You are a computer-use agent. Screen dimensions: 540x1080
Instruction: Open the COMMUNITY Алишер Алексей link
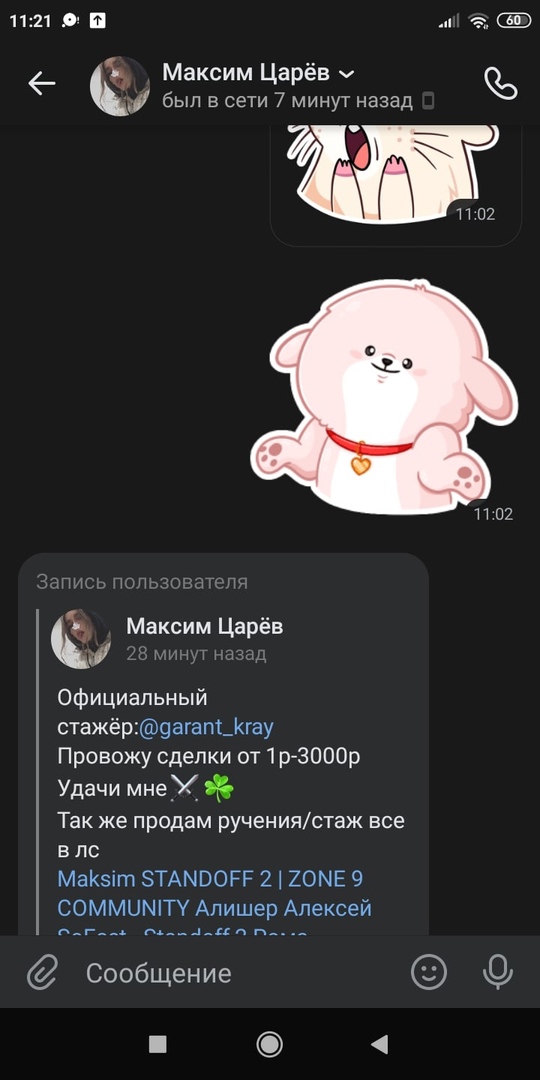pos(214,908)
